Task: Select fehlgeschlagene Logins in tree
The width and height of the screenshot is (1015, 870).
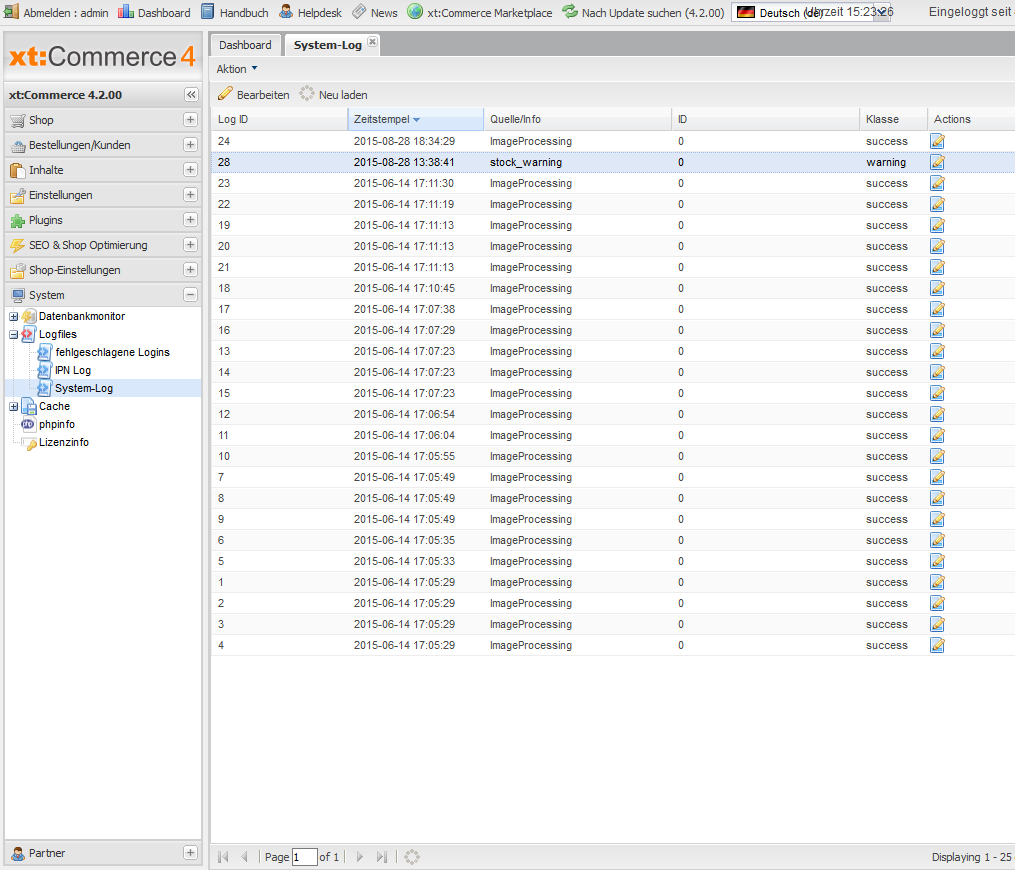Action: [x=112, y=352]
